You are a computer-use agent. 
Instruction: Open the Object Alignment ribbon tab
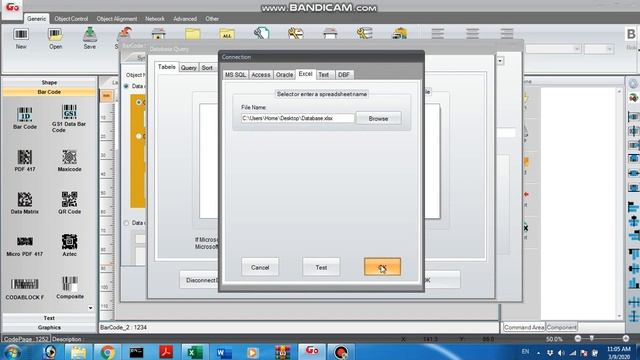pyautogui.click(x=117, y=19)
